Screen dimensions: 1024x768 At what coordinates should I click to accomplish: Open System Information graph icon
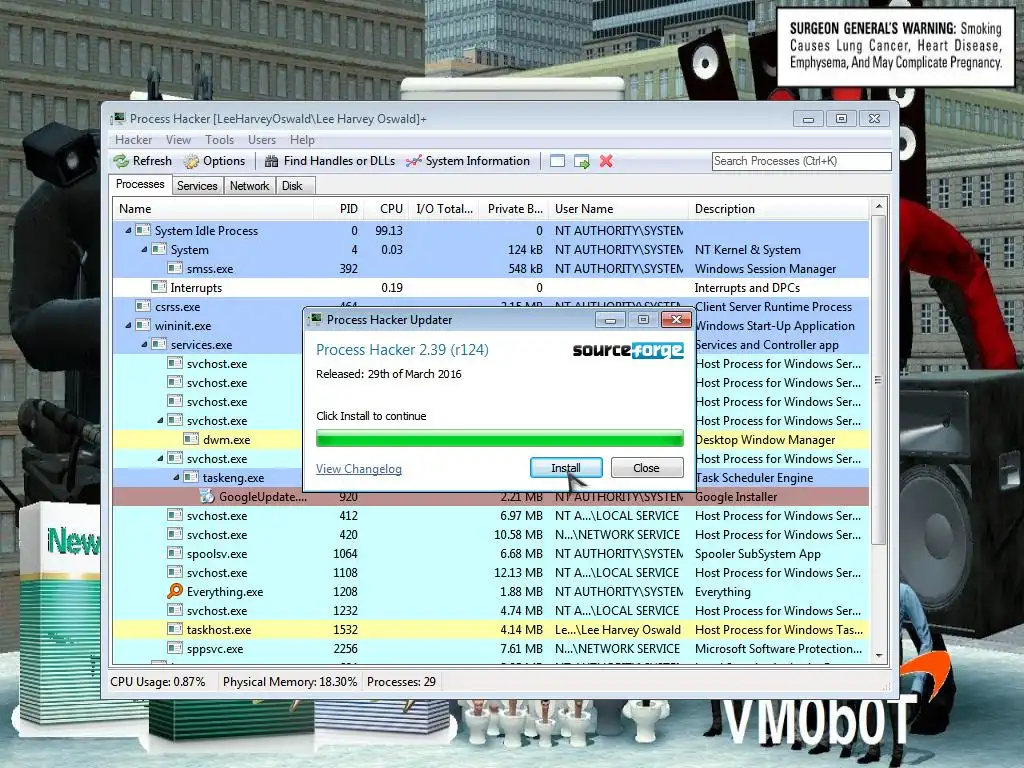pos(413,161)
